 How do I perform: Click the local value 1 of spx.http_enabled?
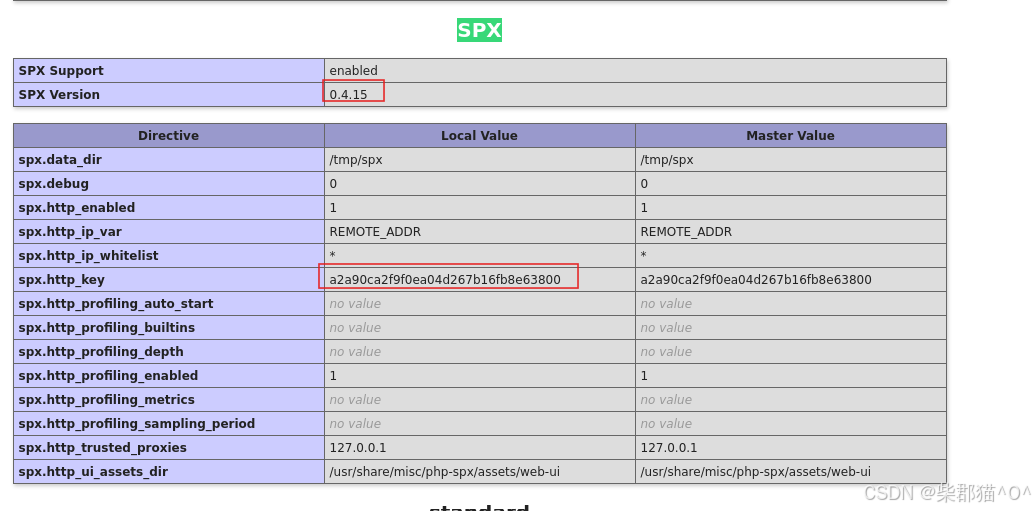333,208
